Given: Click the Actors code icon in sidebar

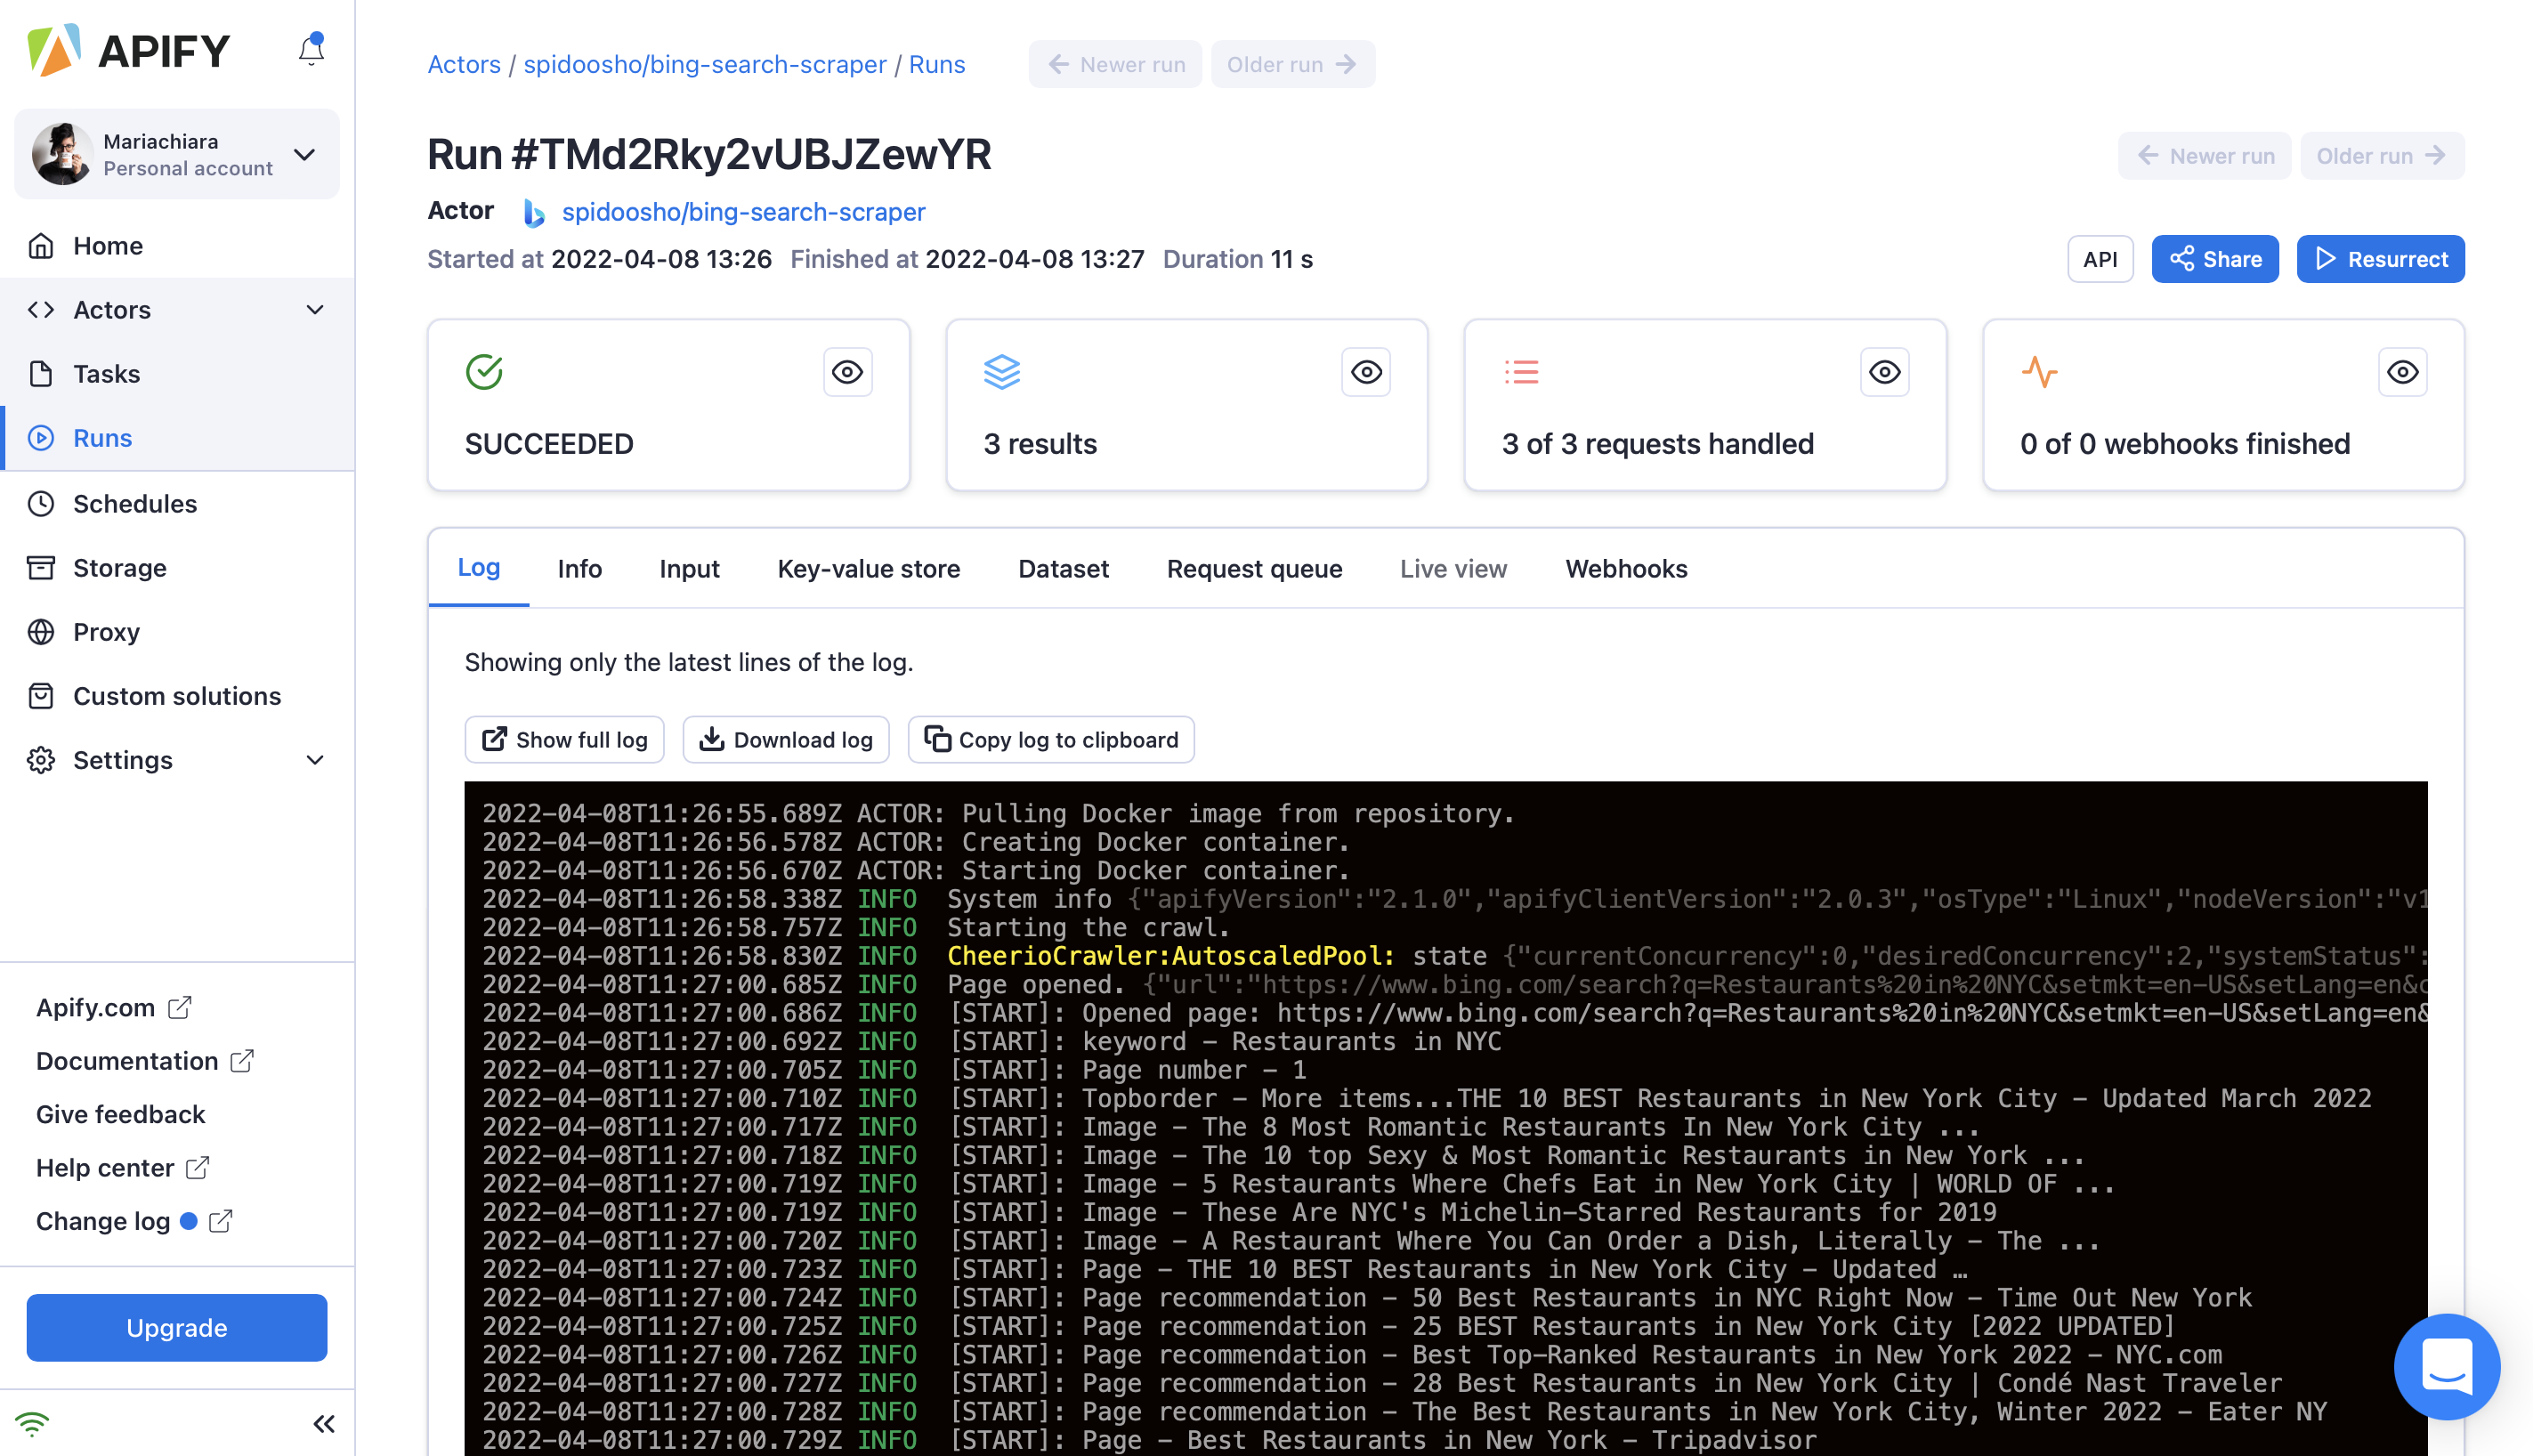Looking at the screenshot, I should (41, 310).
